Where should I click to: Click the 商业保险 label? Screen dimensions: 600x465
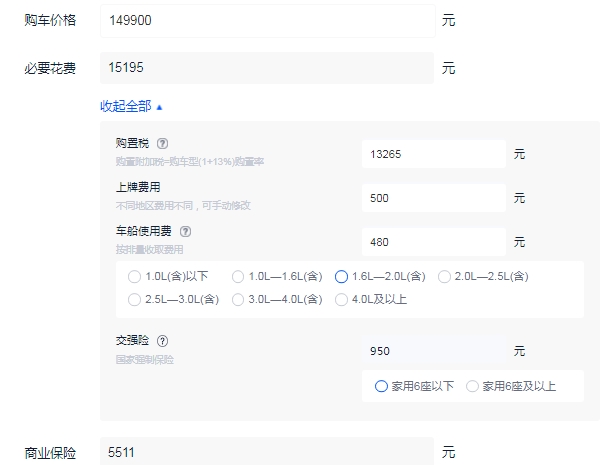pyautogui.click(x=50, y=453)
